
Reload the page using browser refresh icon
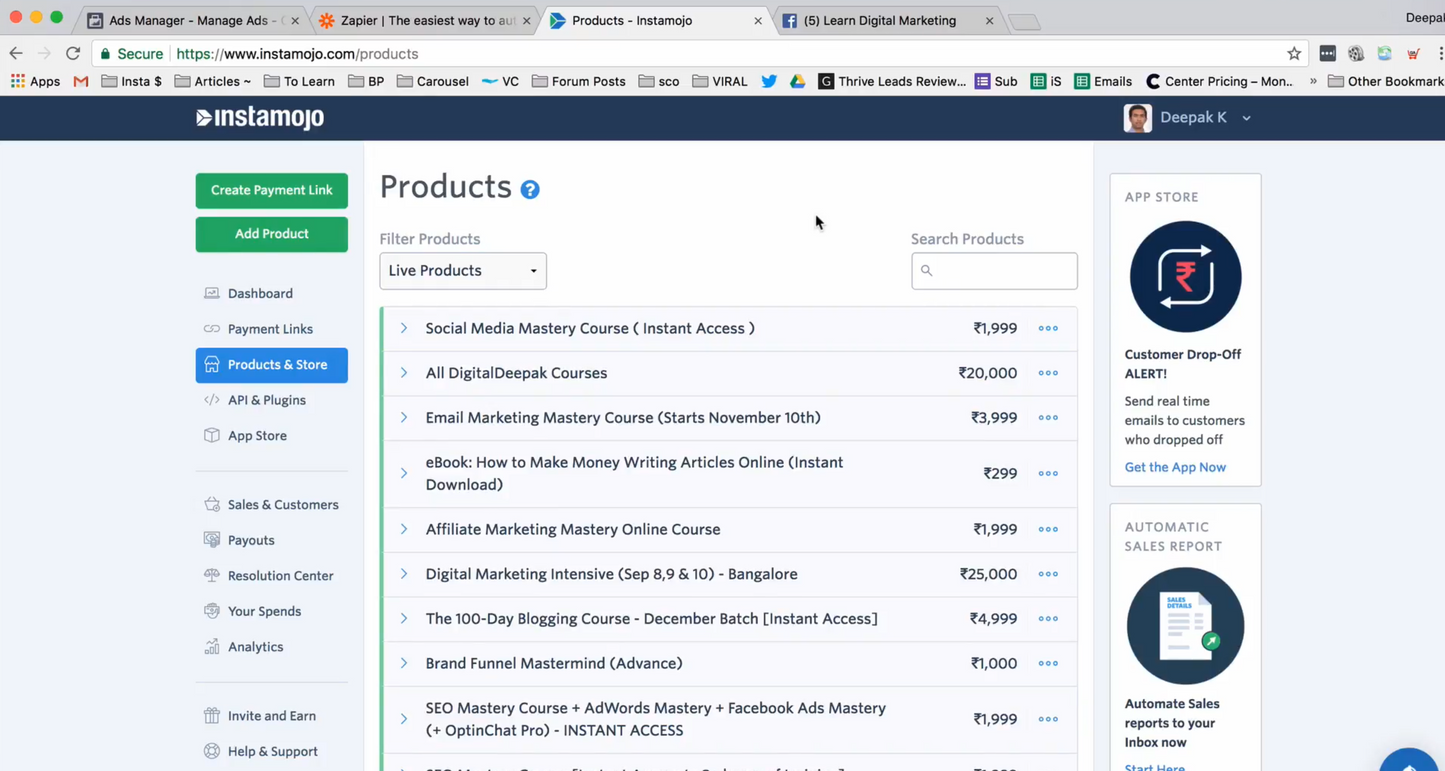(x=73, y=54)
